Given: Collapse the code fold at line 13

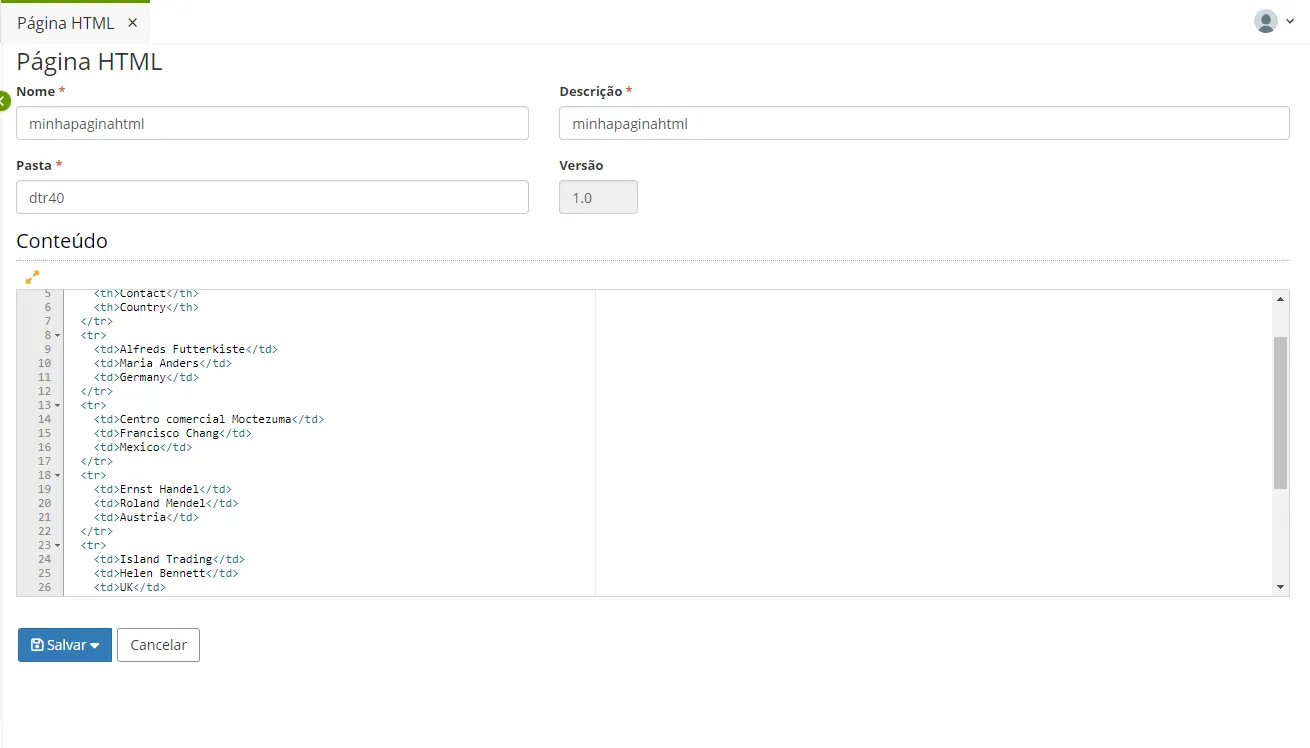Looking at the screenshot, I should pyautogui.click(x=57, y=405).
